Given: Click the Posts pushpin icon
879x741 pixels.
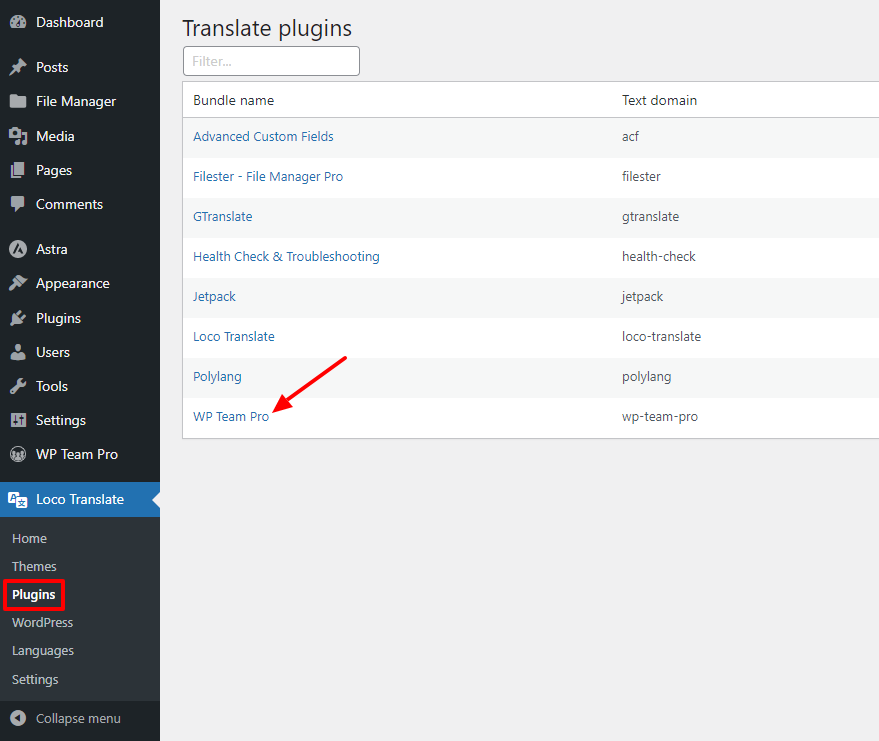Looking at the screenshot, I should (x=18, y=67).
